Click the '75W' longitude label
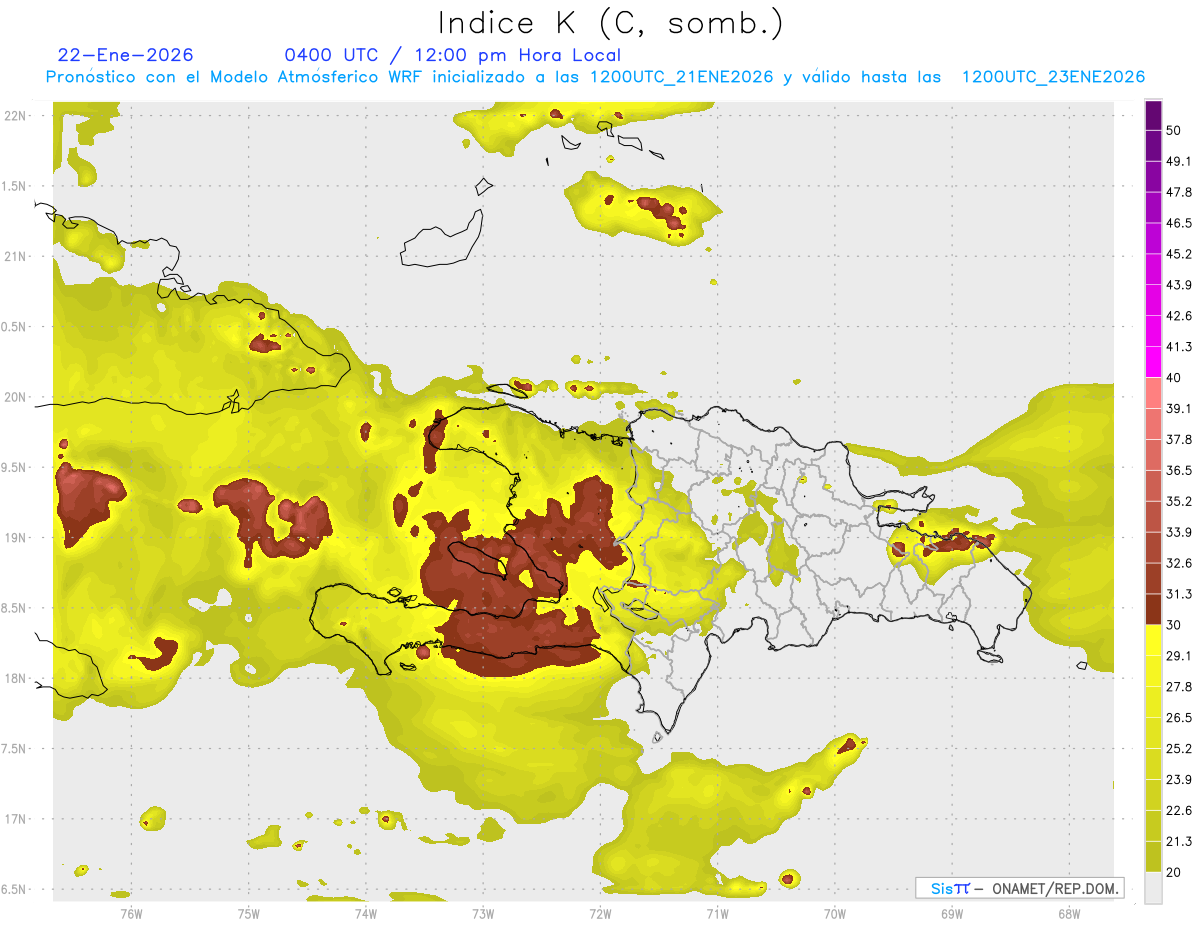This screenshot has width=1200, height=927. tap(248, 913)
